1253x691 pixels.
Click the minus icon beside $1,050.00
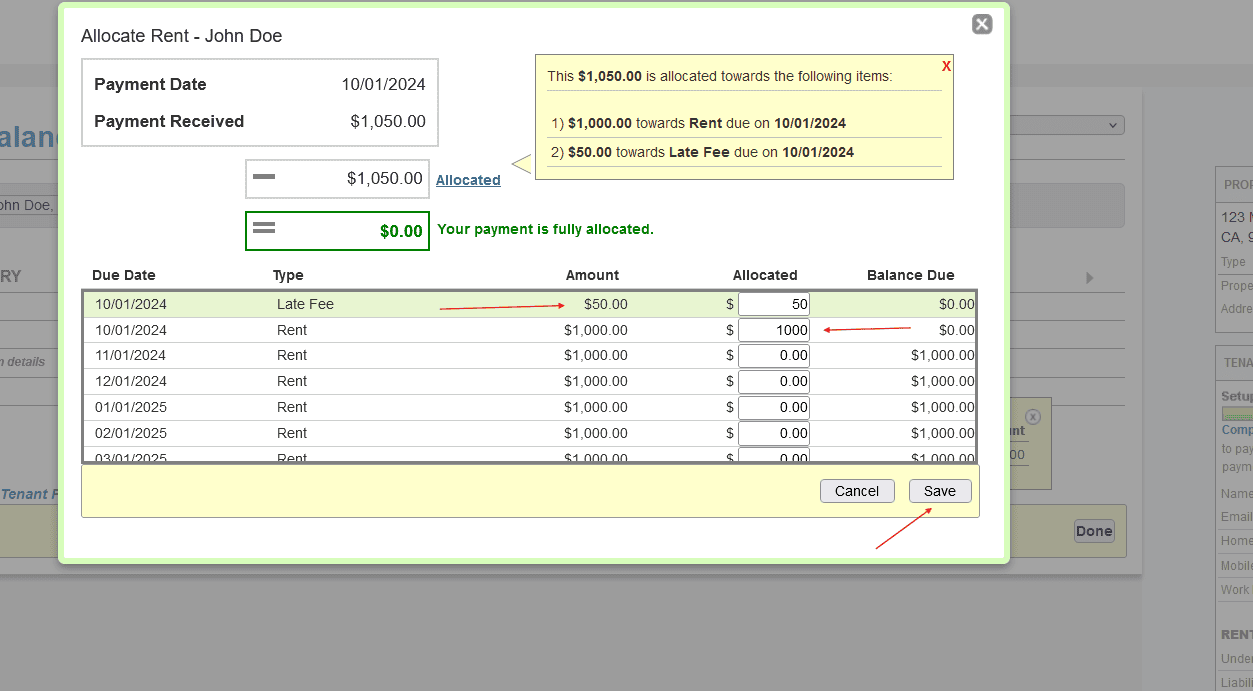tap(264, 177)
